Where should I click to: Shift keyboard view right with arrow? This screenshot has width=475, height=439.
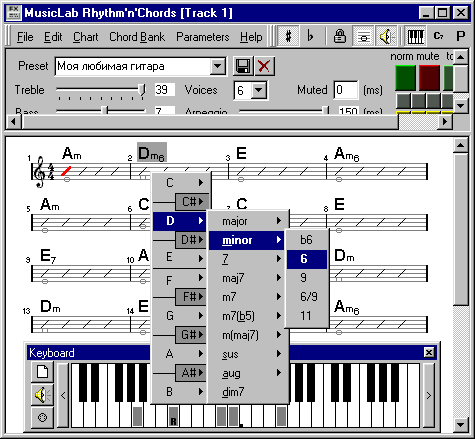[429, 395]
